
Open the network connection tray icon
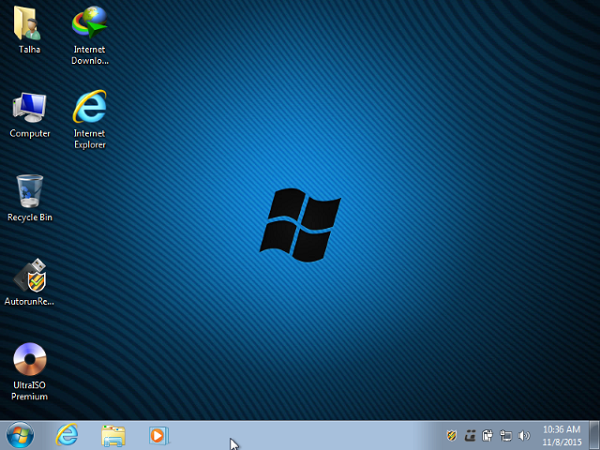tap(505, 435)
